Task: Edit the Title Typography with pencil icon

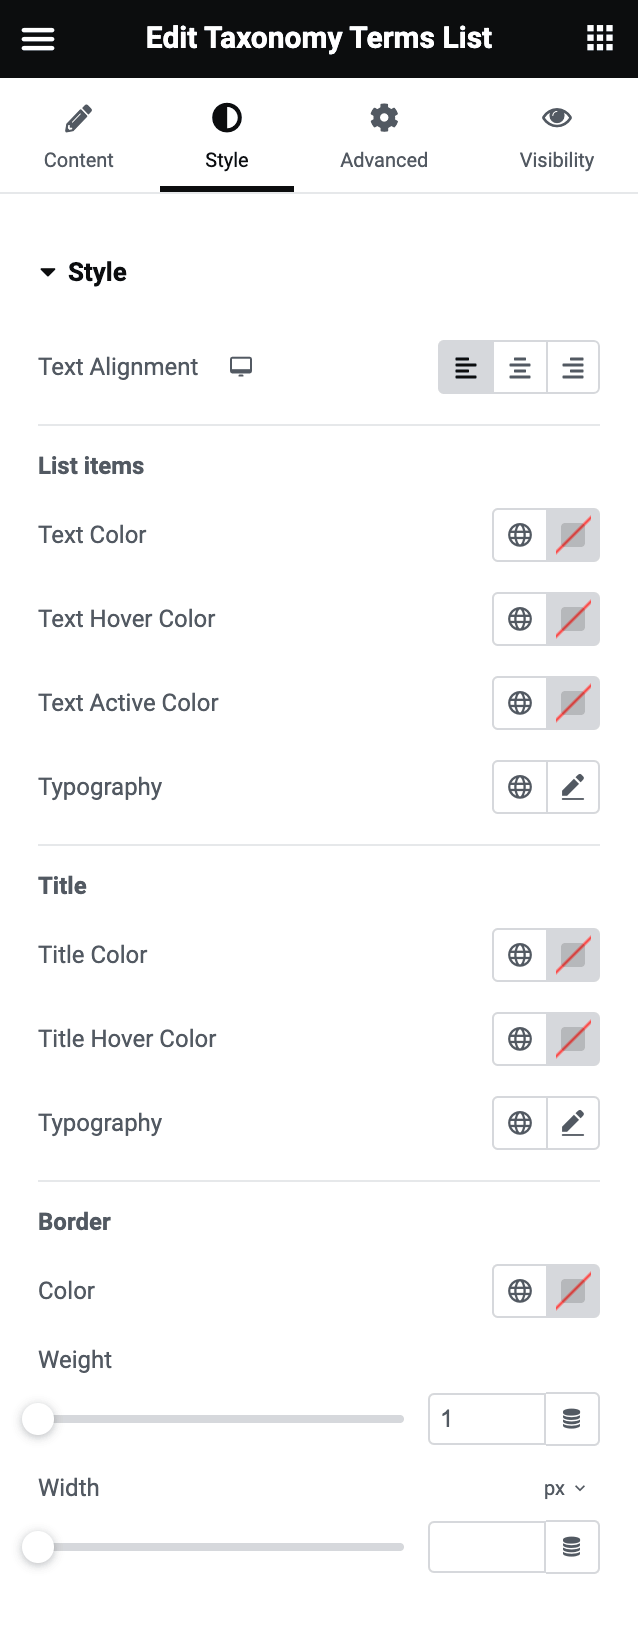Action: [573, 1122]
